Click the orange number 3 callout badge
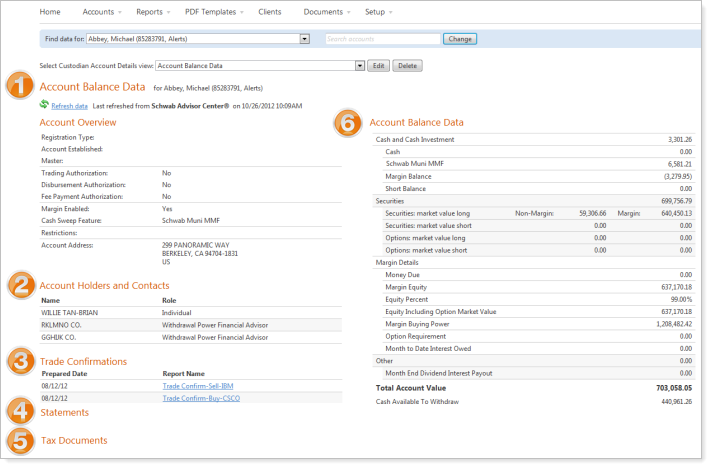 pos(20,361)
